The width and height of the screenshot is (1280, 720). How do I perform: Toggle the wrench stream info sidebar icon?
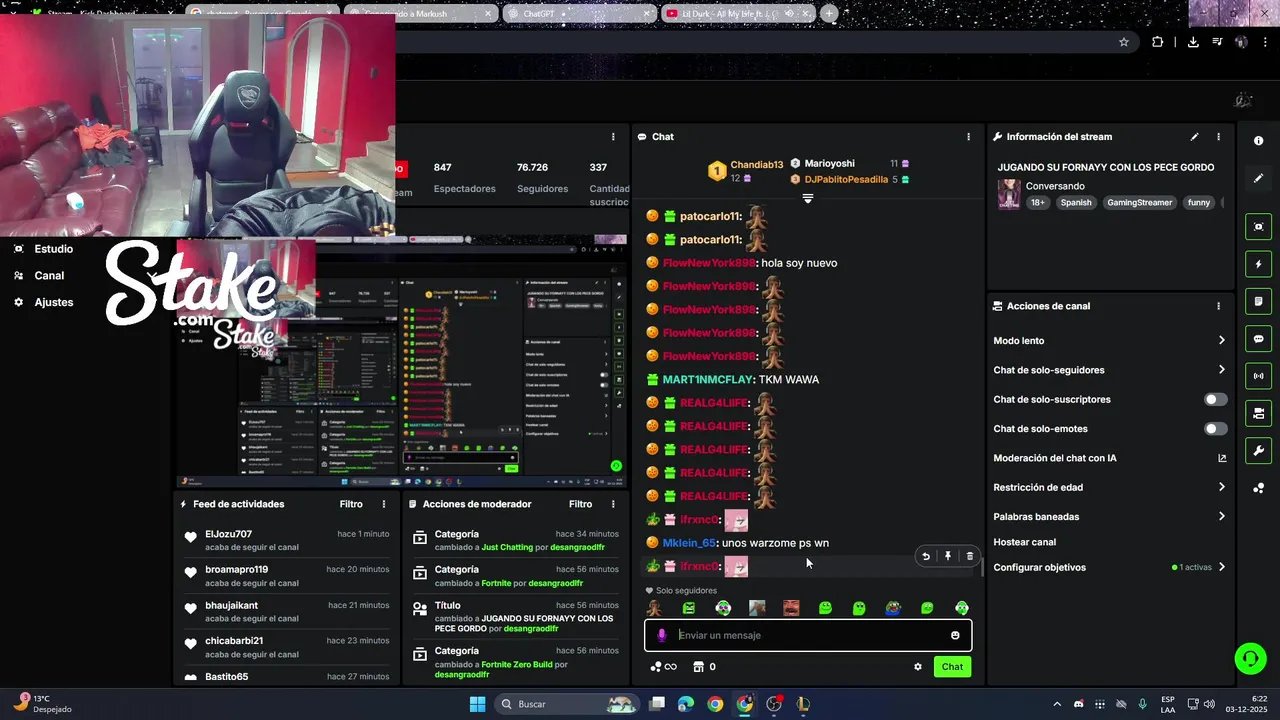[x=1258, y=451]
